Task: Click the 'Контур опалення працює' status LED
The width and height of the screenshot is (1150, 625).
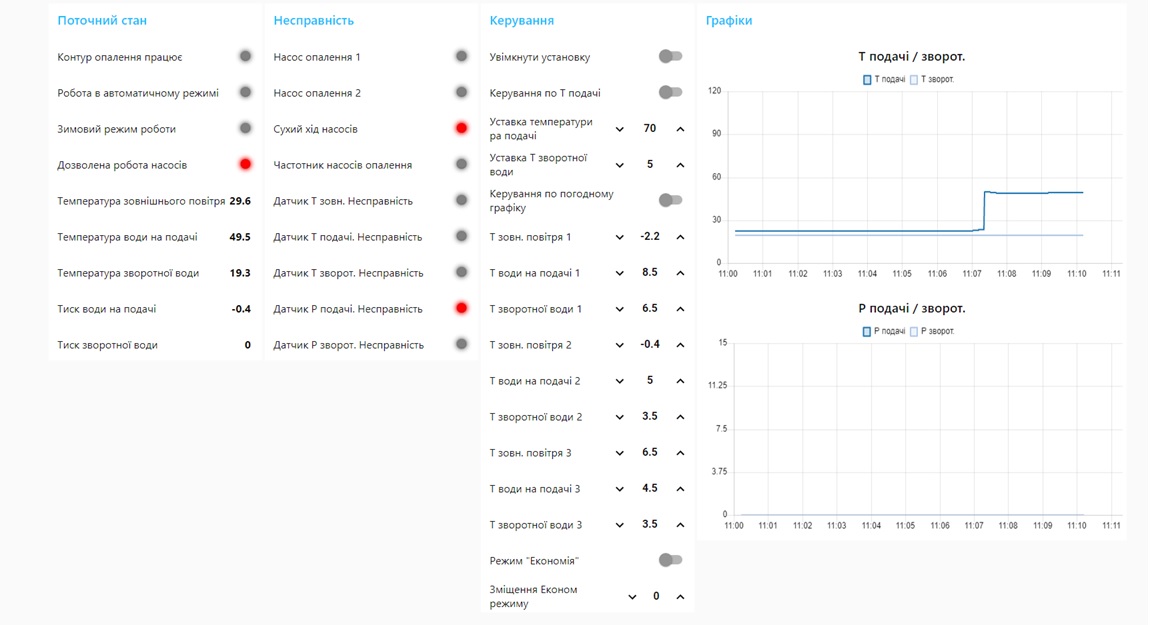Action: [245, 57]
